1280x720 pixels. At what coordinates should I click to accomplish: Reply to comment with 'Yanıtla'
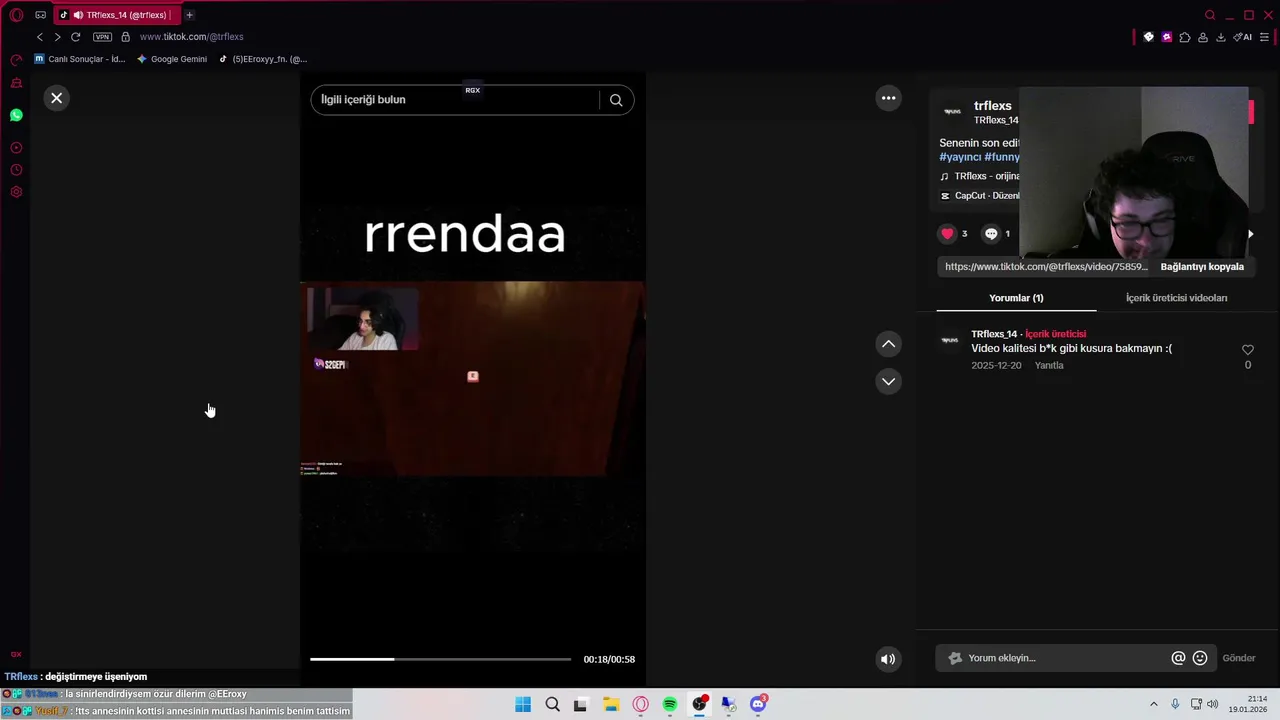[1049, 366]
